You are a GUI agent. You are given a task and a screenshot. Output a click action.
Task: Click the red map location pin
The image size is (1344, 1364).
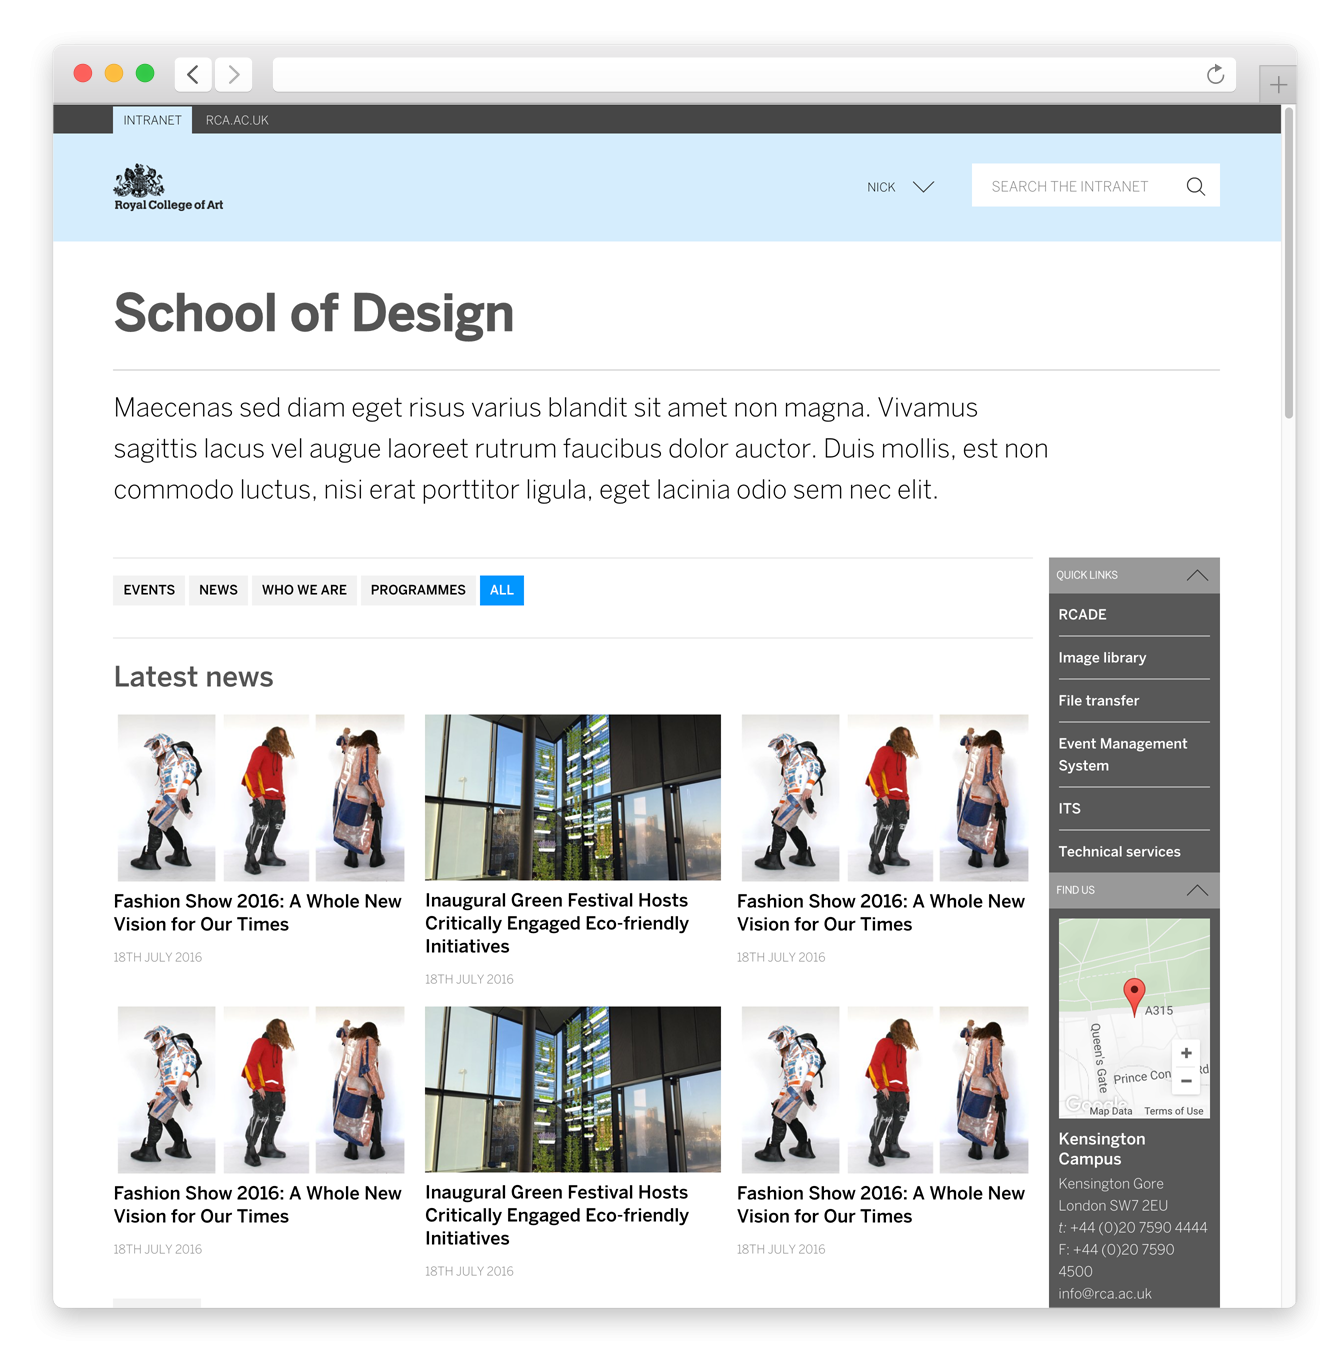(1134, 995)
